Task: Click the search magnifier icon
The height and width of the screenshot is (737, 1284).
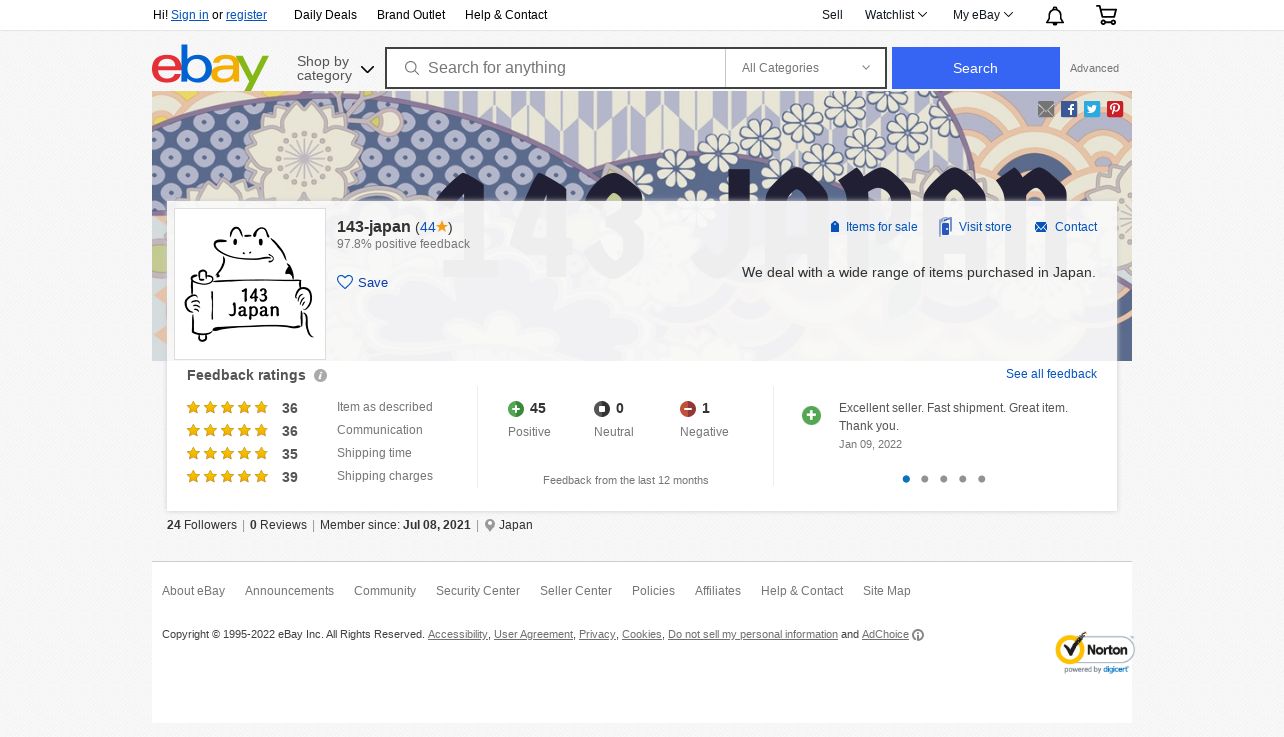Action: coord(411,68)
